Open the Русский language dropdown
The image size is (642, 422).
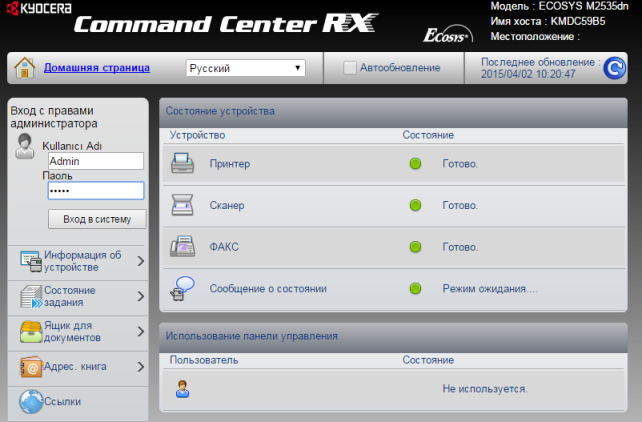tap(246, 68)
